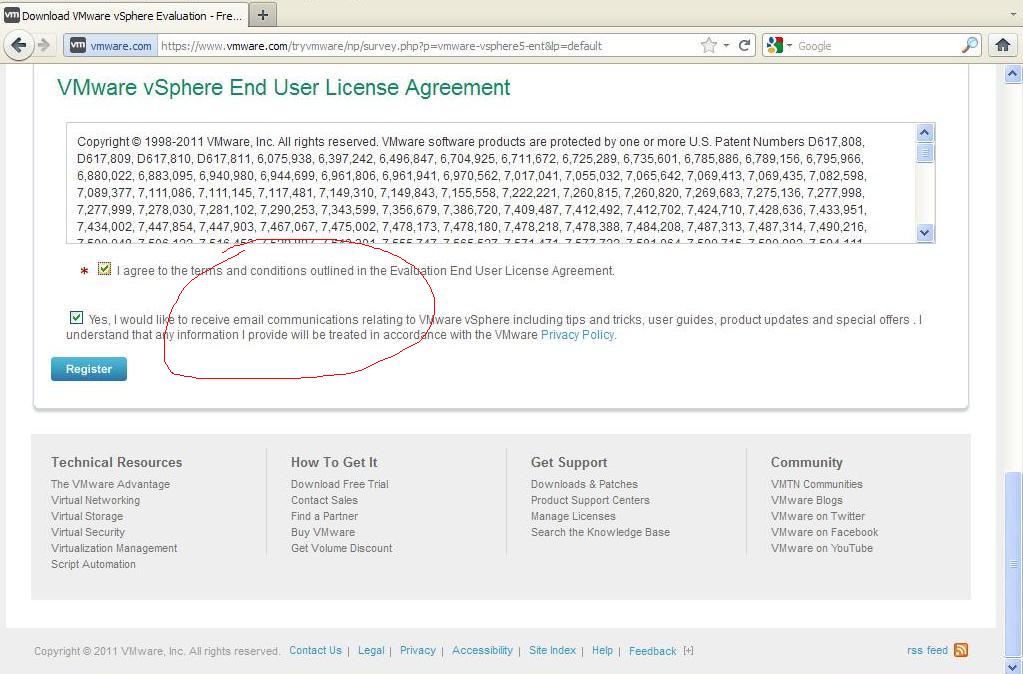Reload the page using the refresh icon
This screenshot has width=1023, height=674.
click(744, 46)
